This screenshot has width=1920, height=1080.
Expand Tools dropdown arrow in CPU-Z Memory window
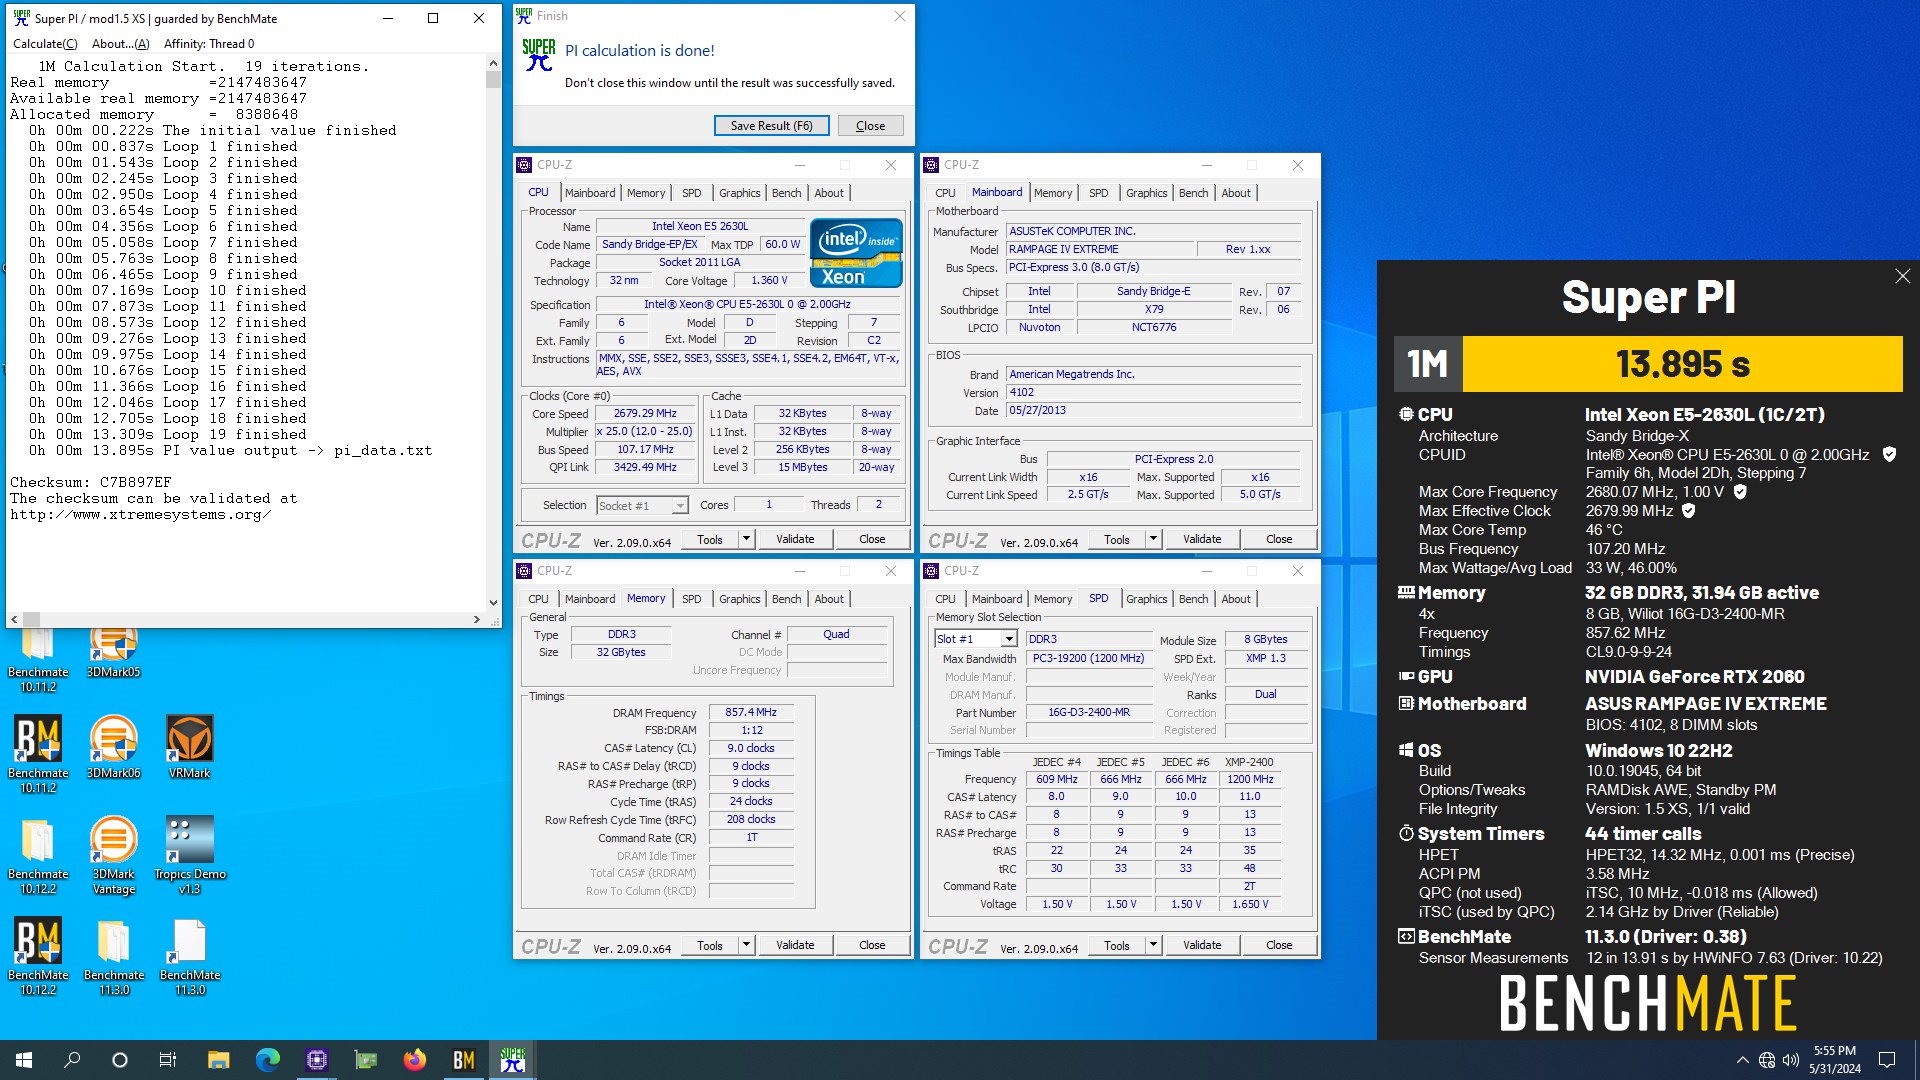(x=746, y=945)
